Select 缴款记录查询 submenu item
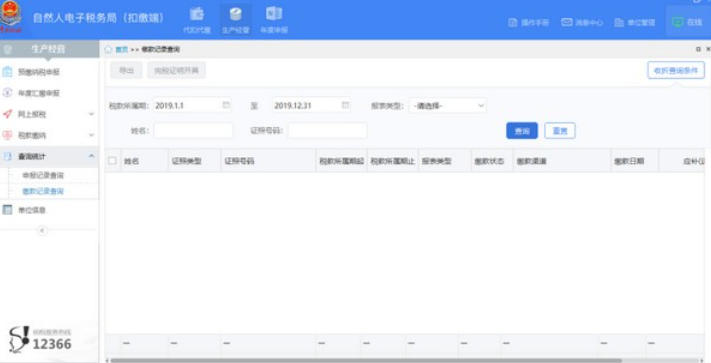The height and width of the screenshot is (363, 711). (43, 191)
